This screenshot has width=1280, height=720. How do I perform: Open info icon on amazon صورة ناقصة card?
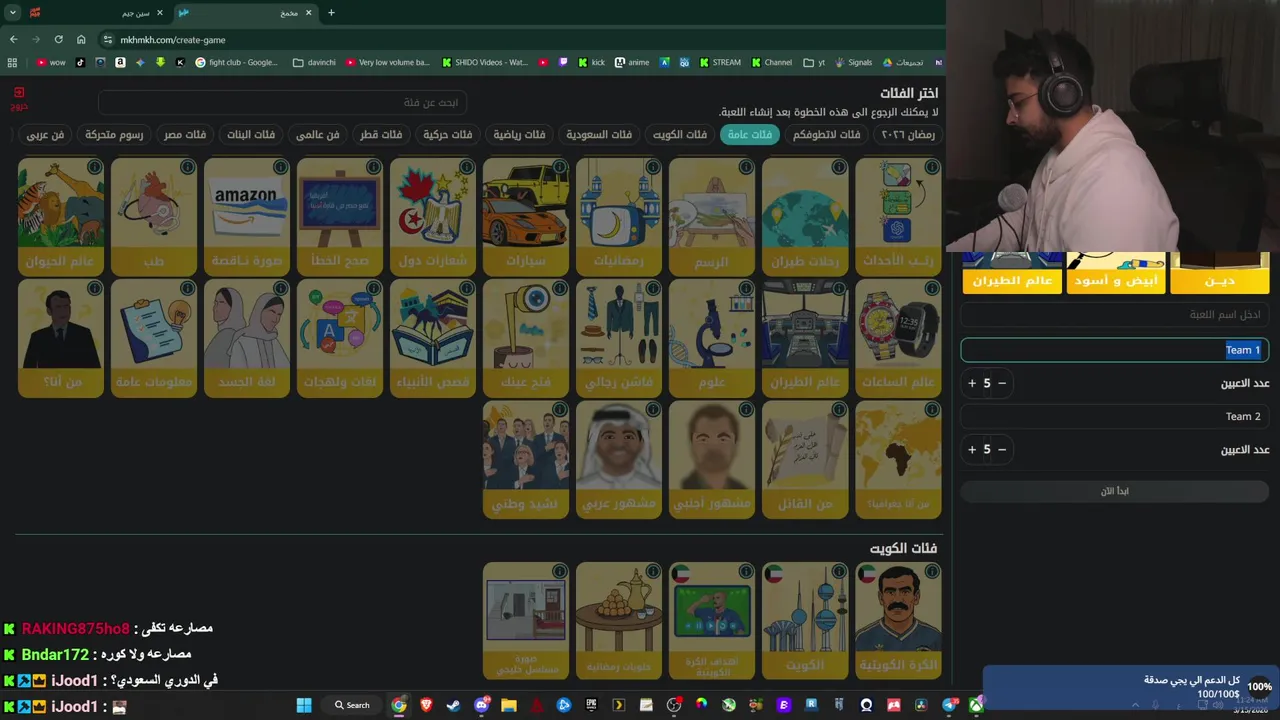[280, 167]
